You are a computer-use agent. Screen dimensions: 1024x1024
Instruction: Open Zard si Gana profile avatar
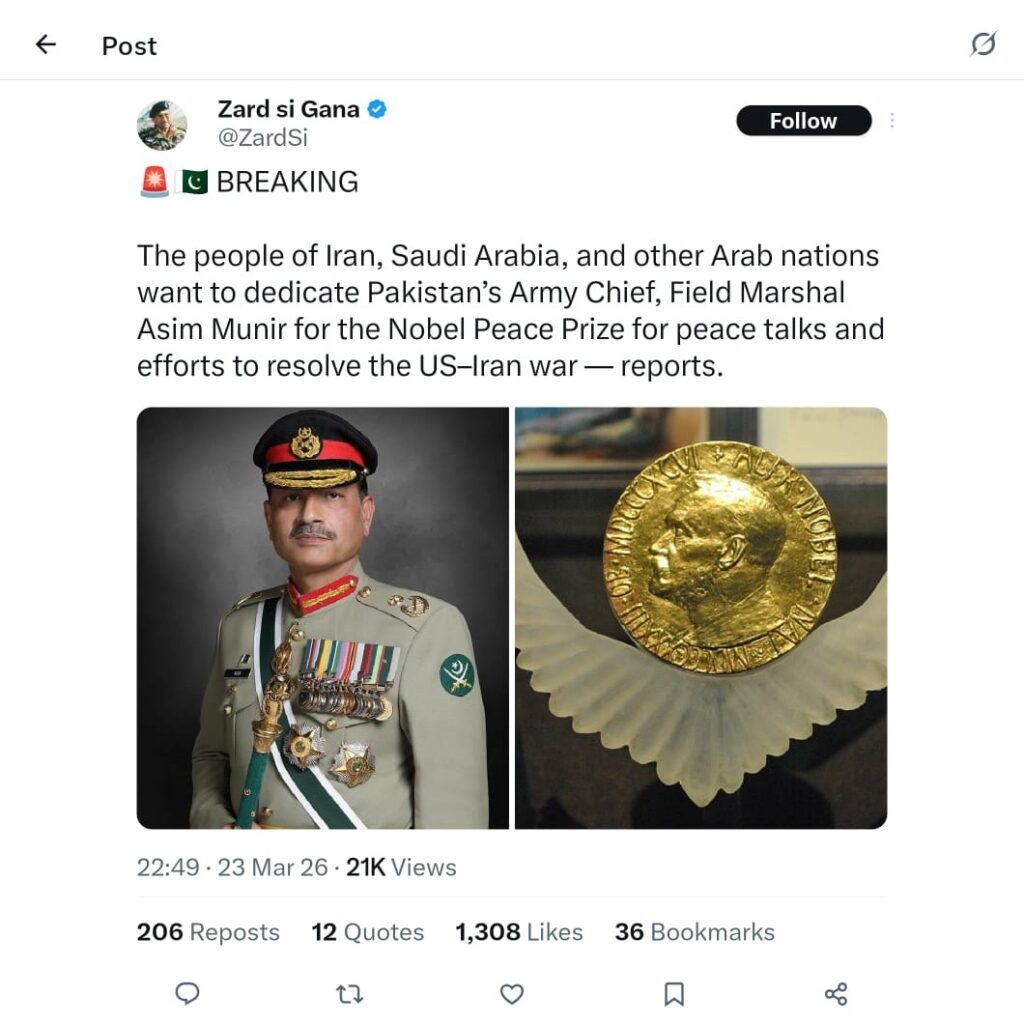[x=162, y=125]
